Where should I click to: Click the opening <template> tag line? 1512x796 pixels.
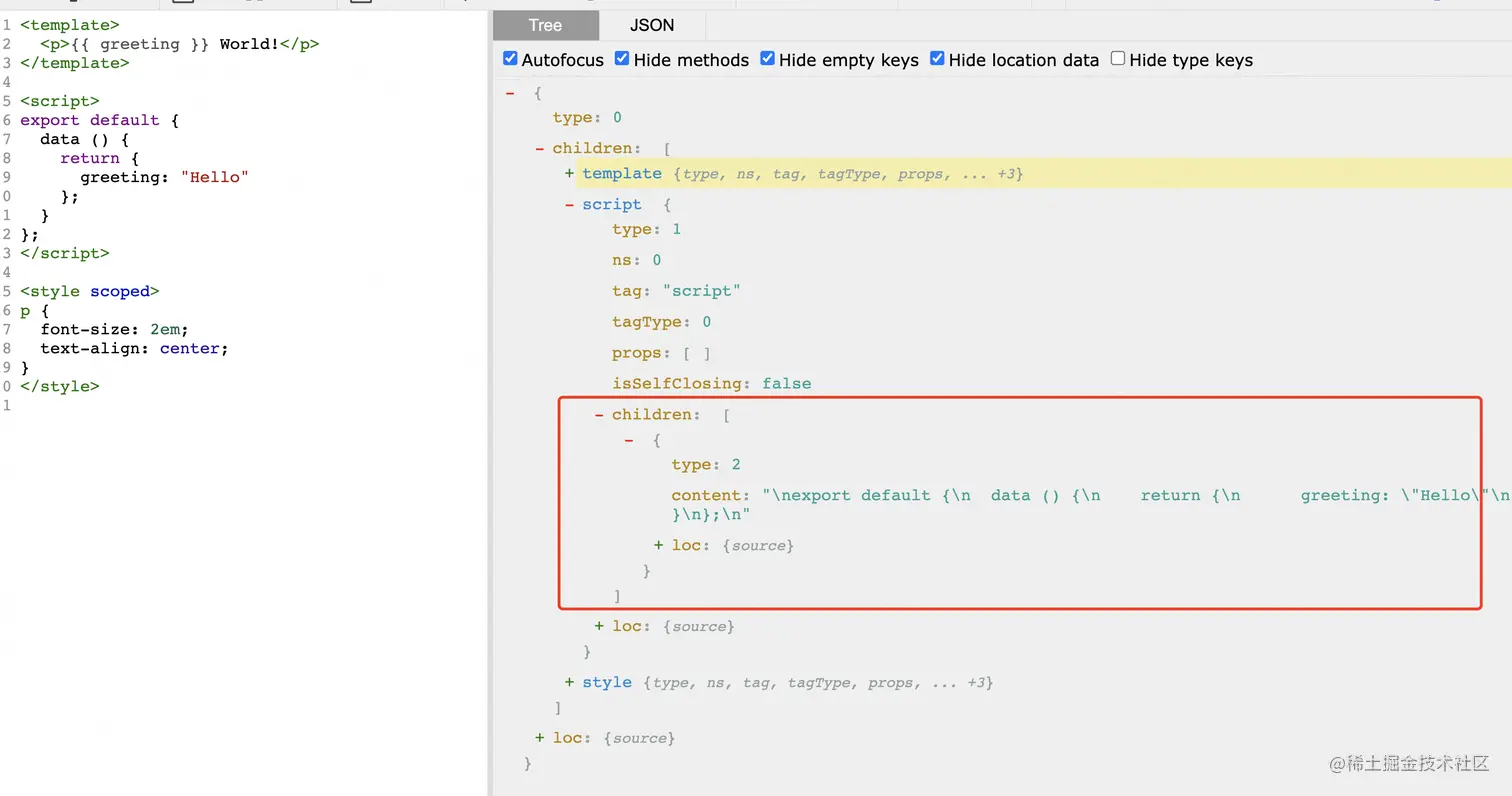pyautogui.click(x=69, y=25)
